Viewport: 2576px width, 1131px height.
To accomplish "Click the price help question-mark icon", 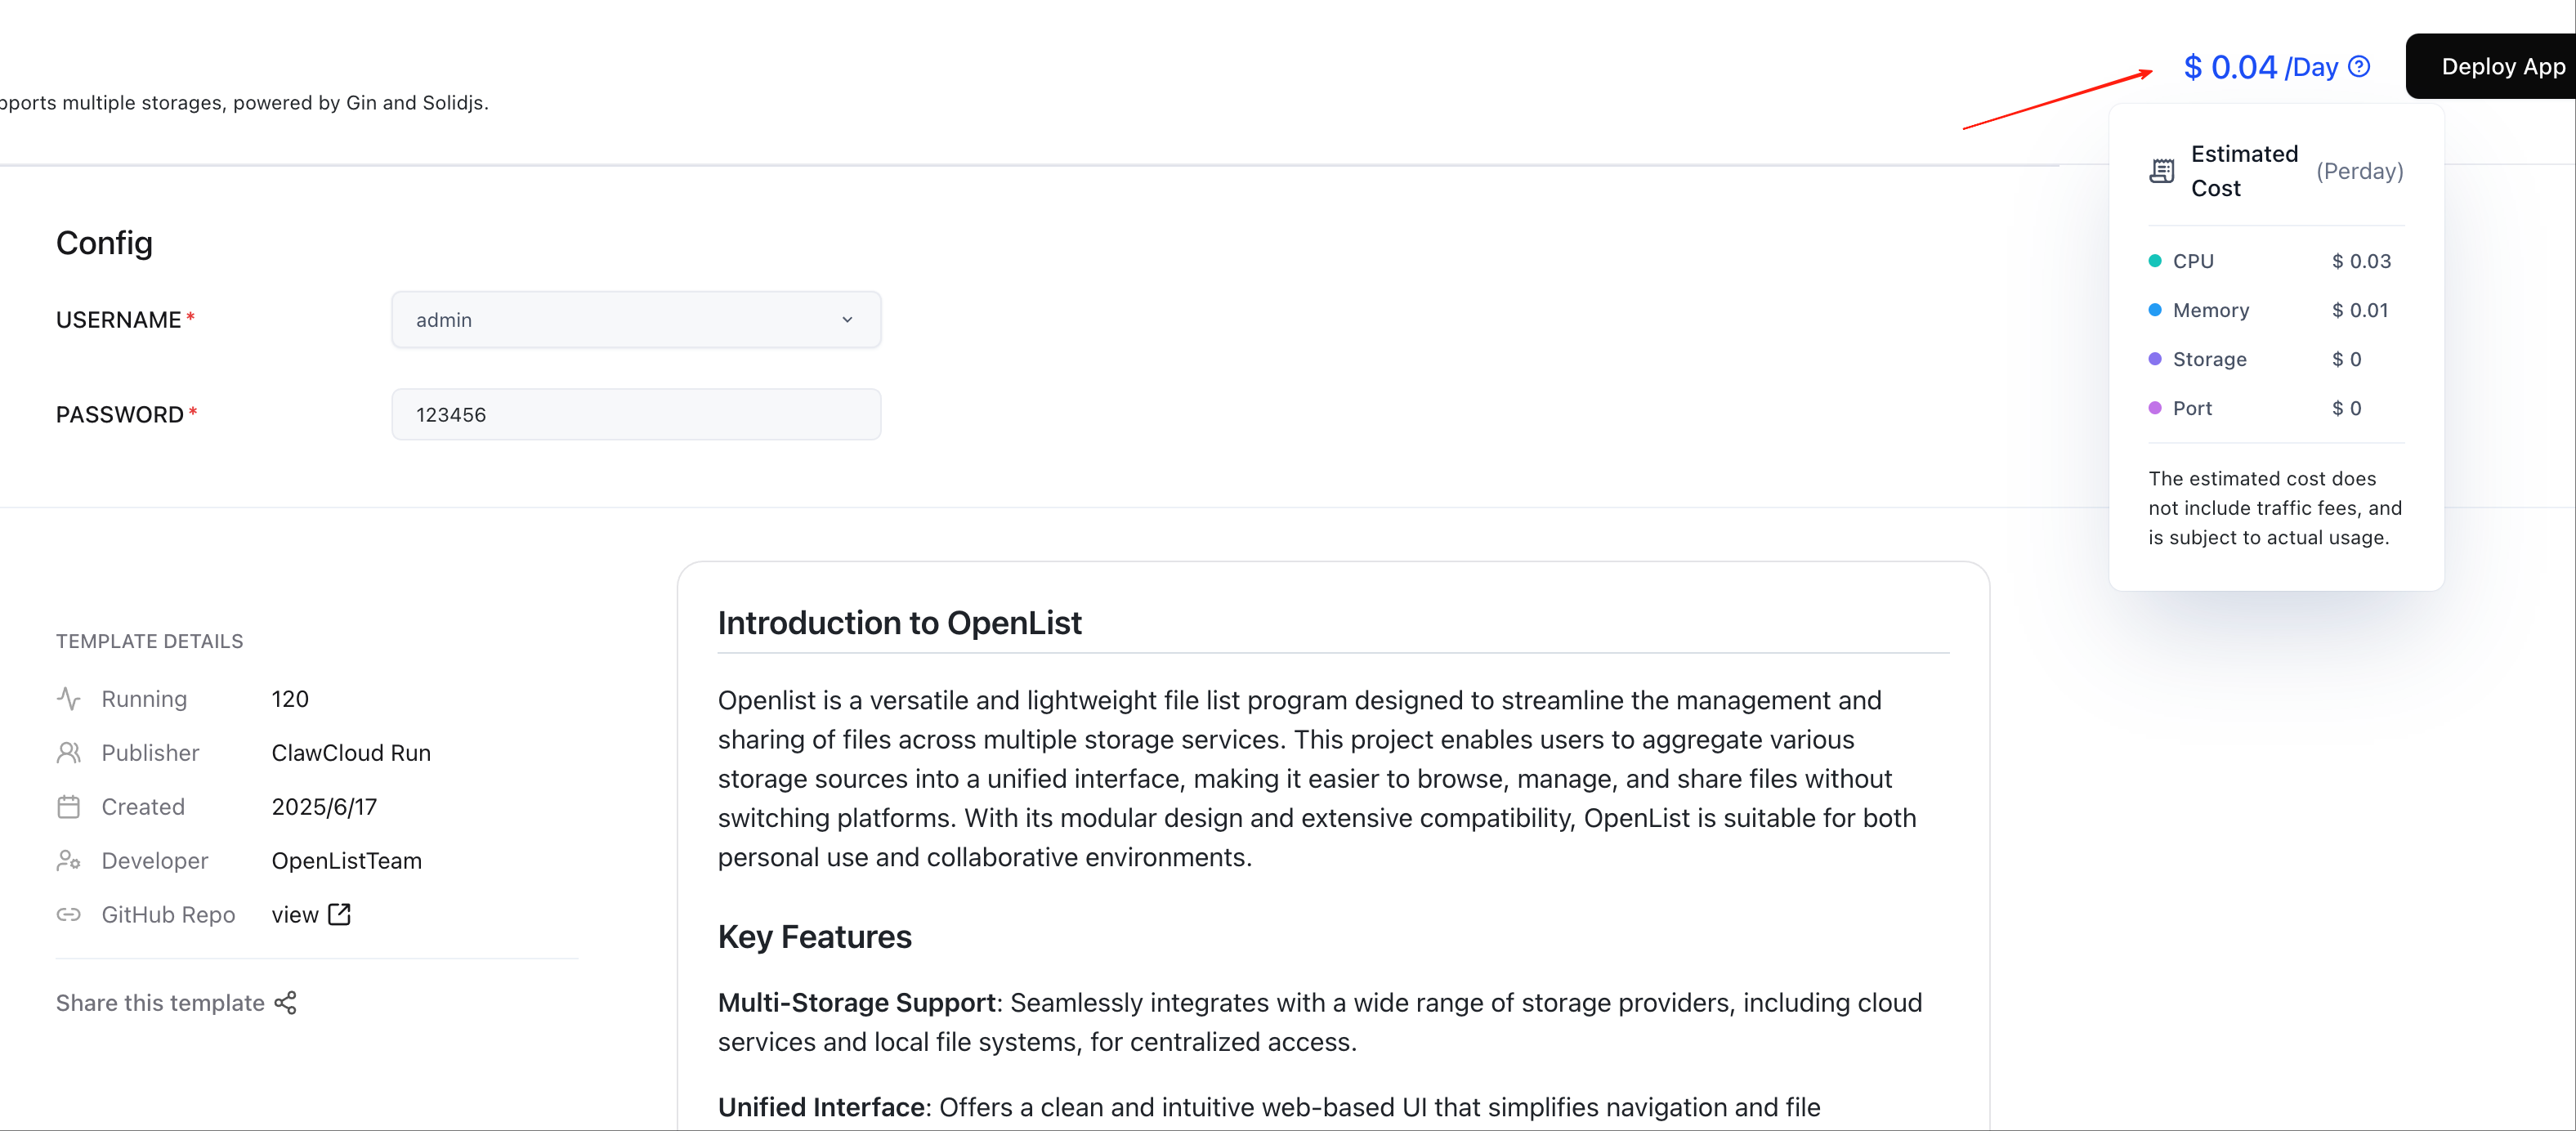I will [2359, 67].
